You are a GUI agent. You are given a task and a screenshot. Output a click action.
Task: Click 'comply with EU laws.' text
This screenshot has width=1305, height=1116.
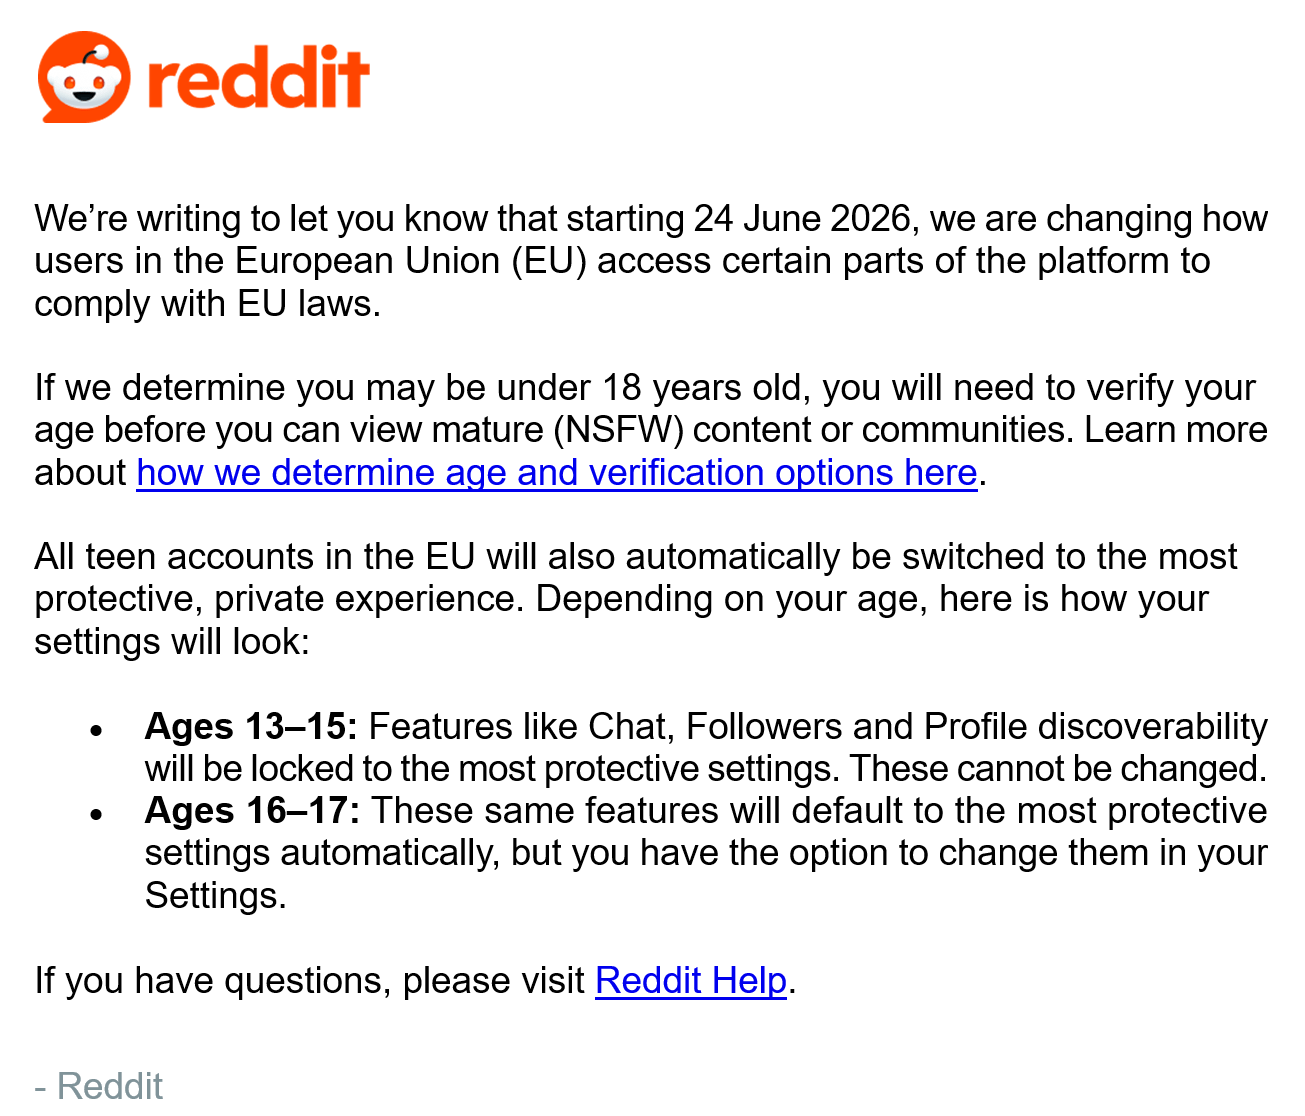(208, 304)
